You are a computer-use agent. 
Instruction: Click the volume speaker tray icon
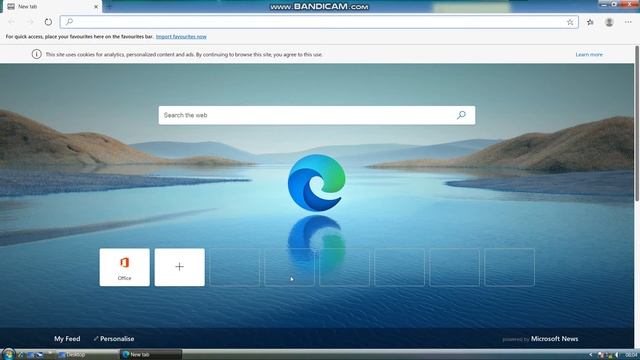pos(617,355)
